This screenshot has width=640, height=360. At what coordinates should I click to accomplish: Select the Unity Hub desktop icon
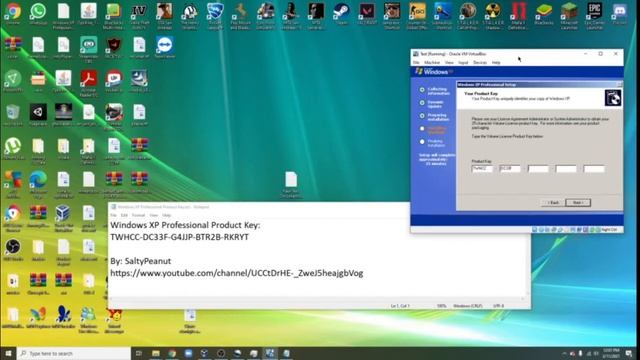click(x=38, y=113)
